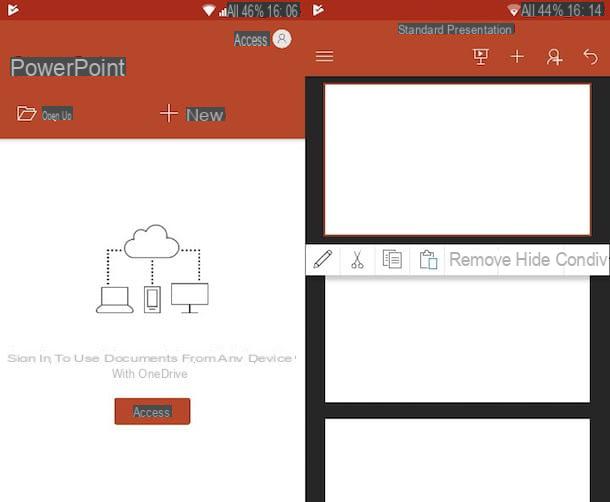The height and width of the screenshot is (502, 610).
Task: Tap the right screen status bar notification icon
Action: [x=318, y=10]
